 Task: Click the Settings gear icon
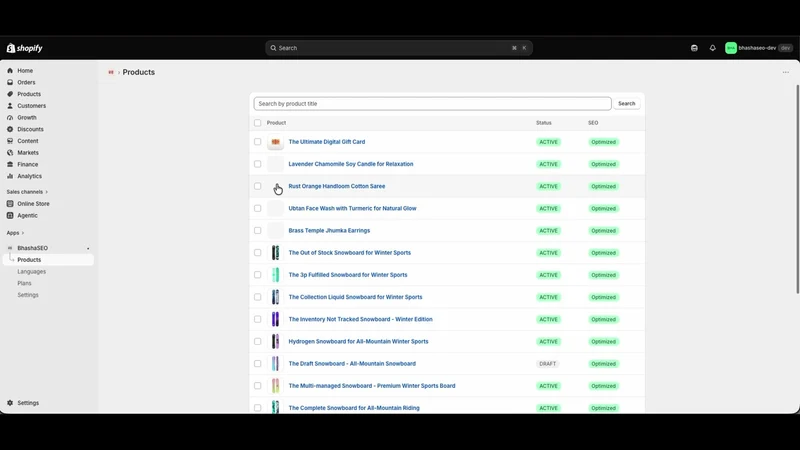click(x=10, y=403)
